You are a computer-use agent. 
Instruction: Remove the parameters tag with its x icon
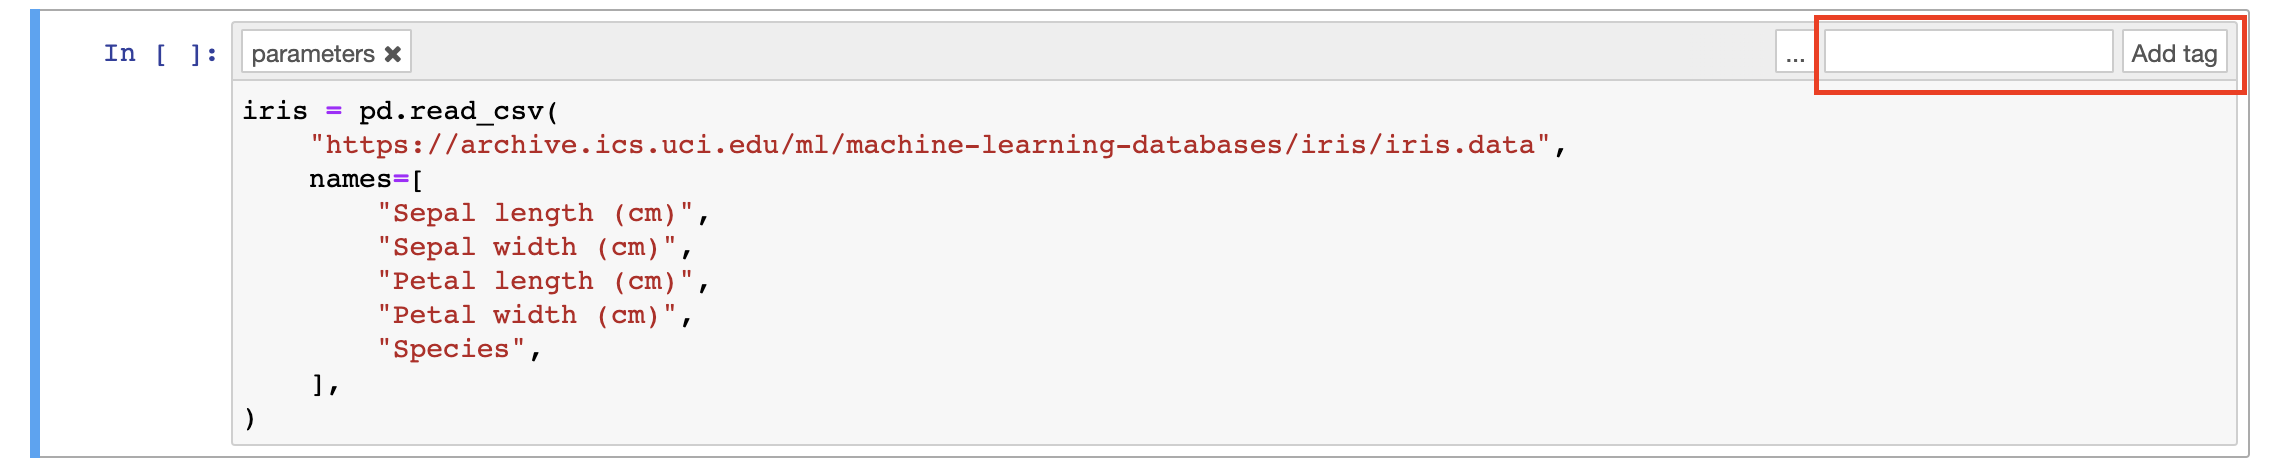tap(393, 54)
